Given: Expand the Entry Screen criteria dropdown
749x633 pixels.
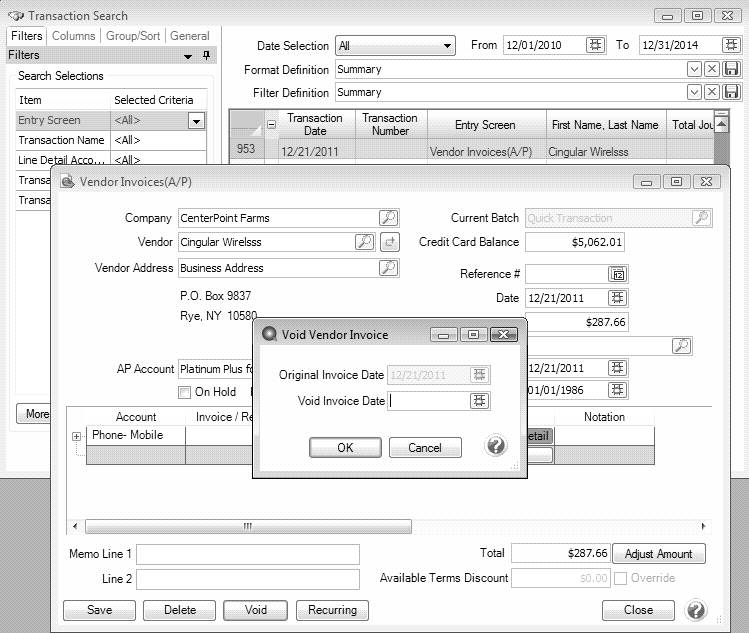Looking at the screenshot, I should [x=197, y=121].
